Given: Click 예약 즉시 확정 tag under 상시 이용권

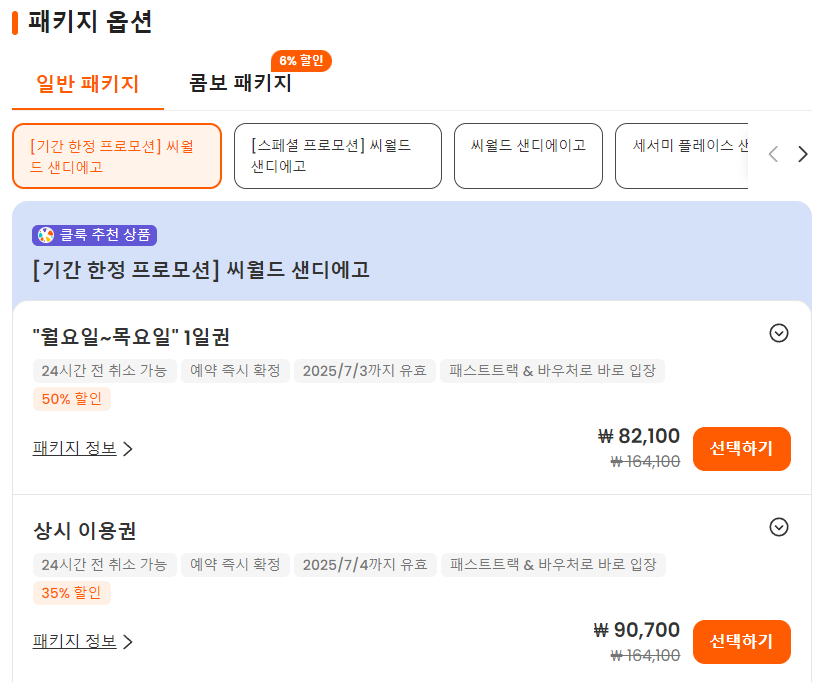Looking at the screenshot, I should [235, 564].
